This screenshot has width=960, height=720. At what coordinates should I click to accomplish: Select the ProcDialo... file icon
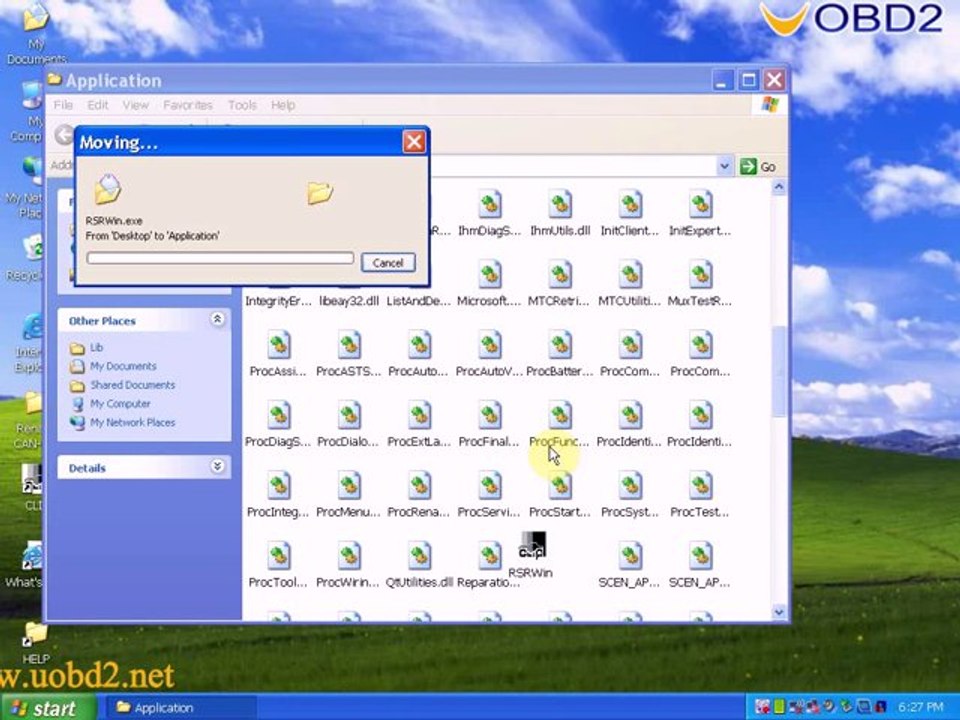point(349,416)
